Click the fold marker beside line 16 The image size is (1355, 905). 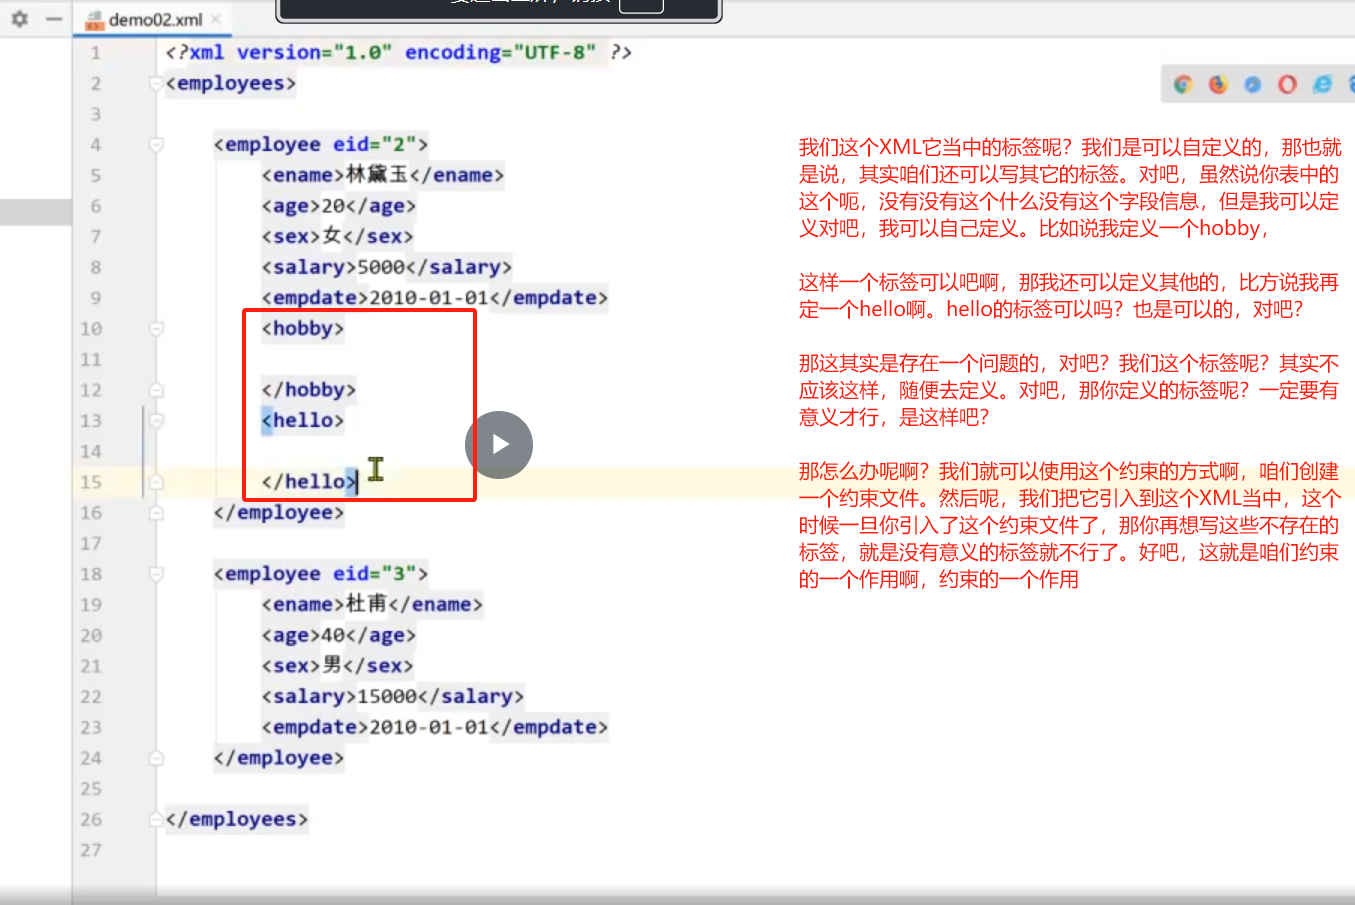(155, 512)
